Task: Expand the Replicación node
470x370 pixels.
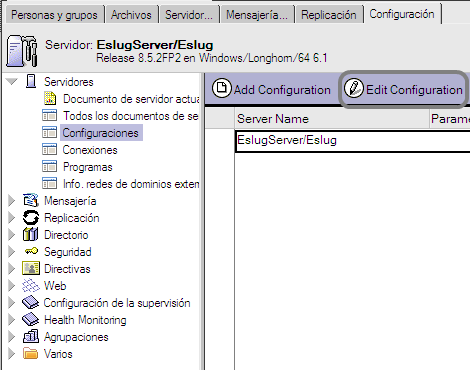Action: point(12,218)
